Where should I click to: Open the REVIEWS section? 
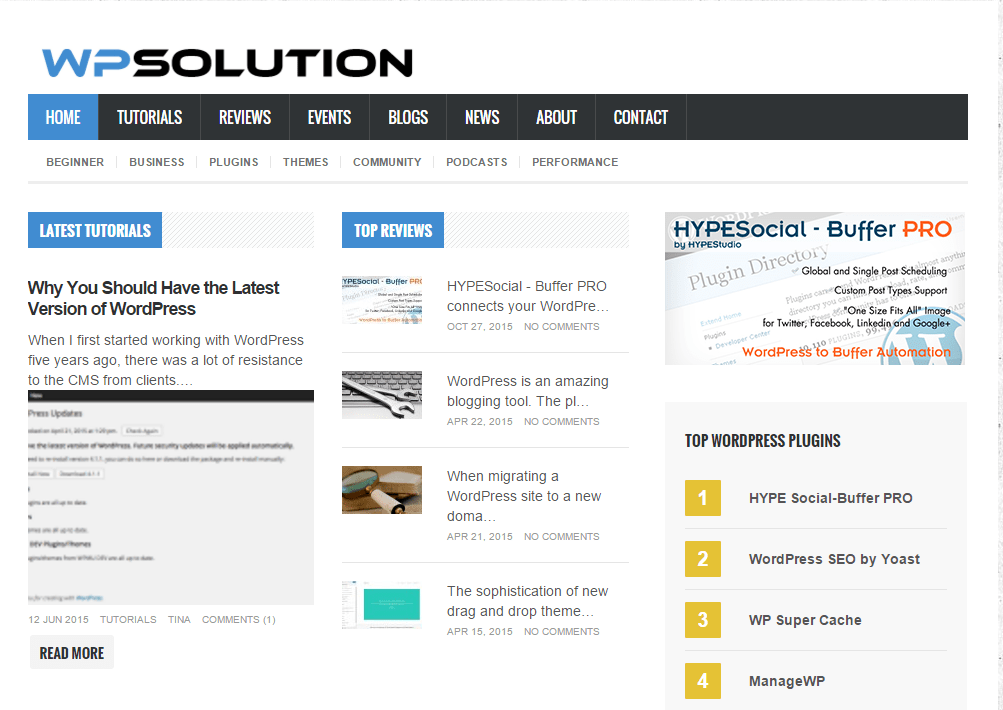tap(244, 116)
